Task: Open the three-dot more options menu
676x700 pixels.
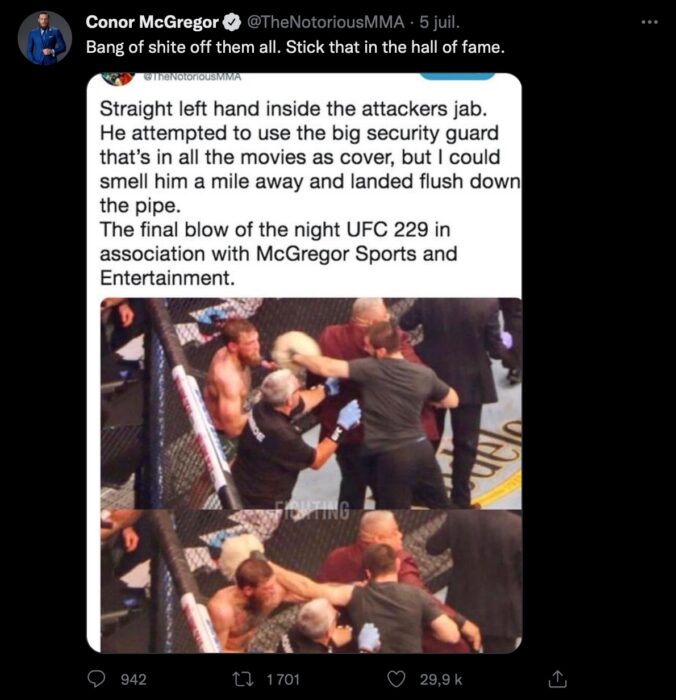Action: click(650, 22)
